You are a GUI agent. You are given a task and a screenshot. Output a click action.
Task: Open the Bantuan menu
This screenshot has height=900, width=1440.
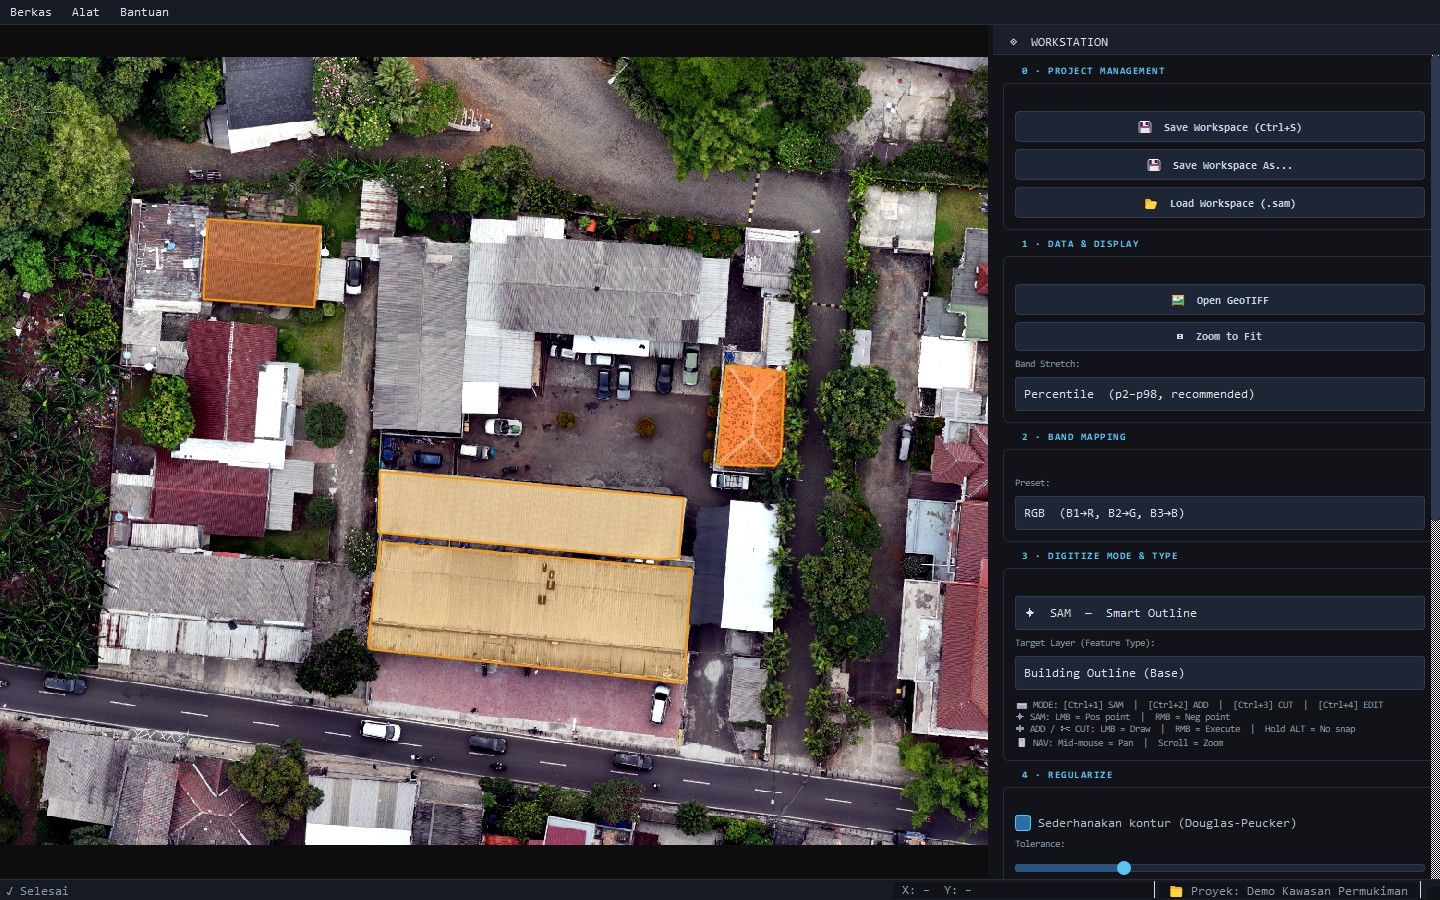(x=144, y=12)
